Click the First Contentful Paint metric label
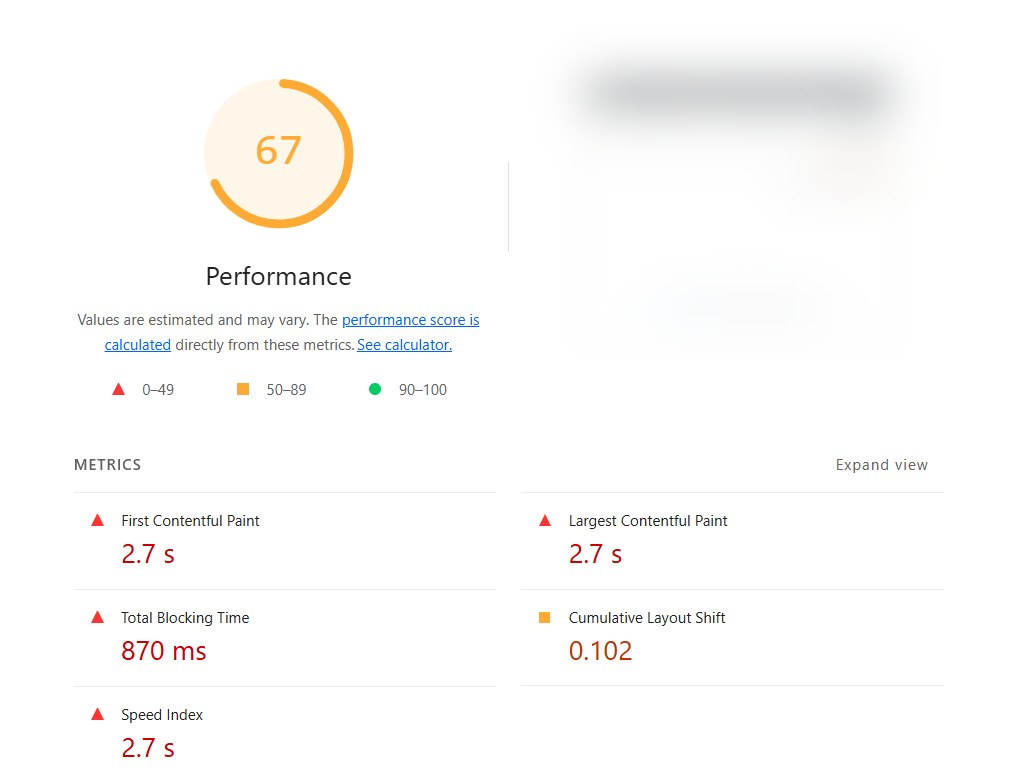1016x775 pixels. (x=190, y=521)
